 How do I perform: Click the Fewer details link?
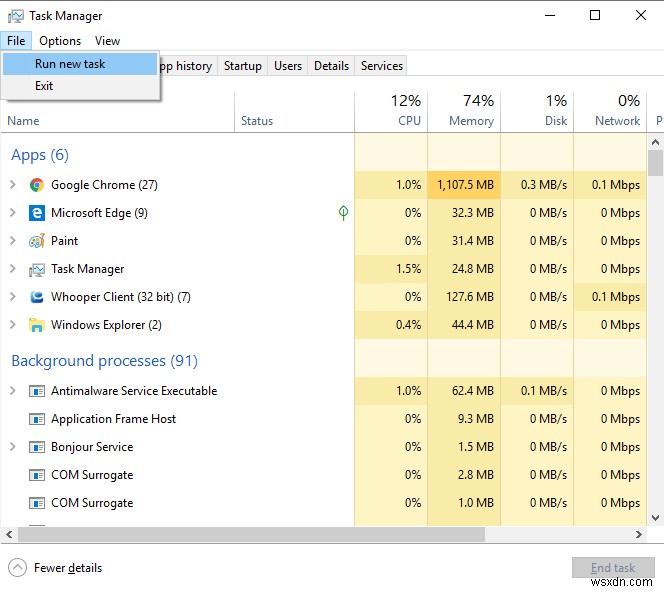point(68,568)
